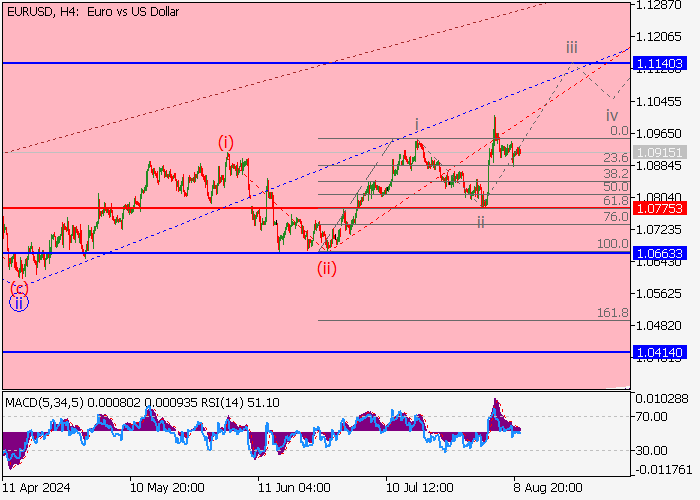700x500 pixels.
Task: Click the Fibonacci 50.0 level label
Action: (x=616, y=187)
